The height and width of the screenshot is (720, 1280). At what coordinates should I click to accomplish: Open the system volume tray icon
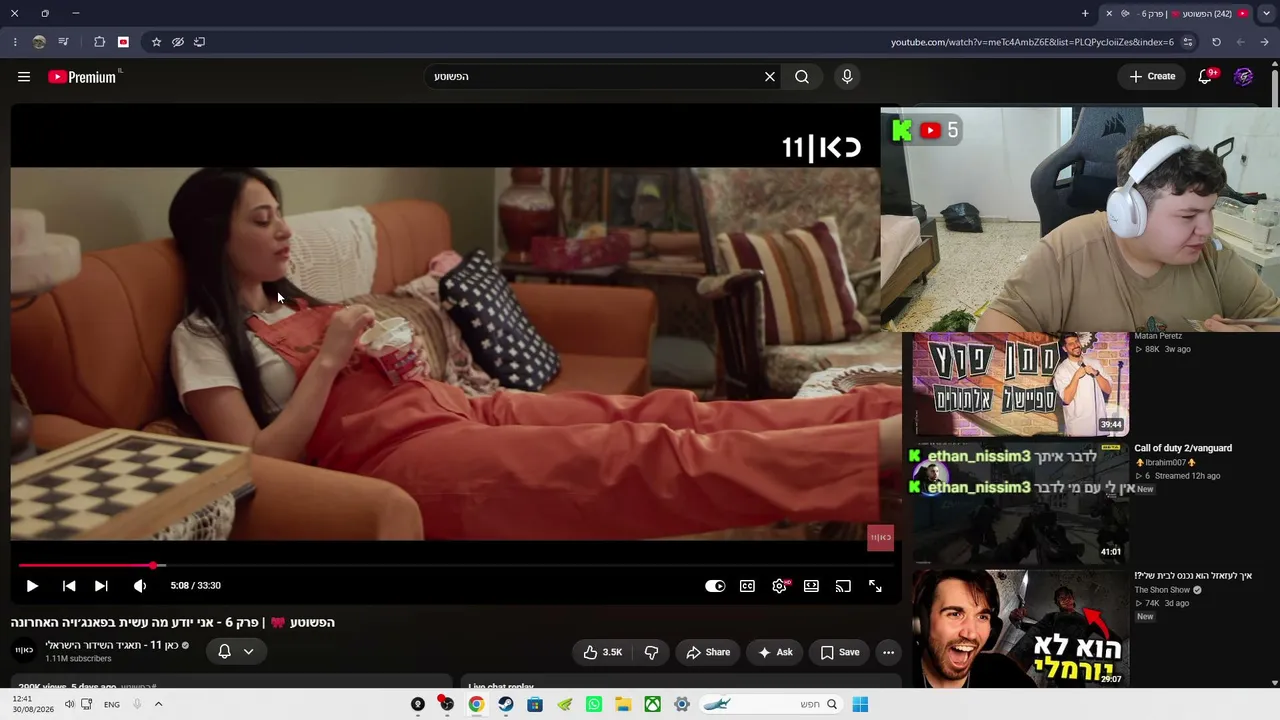tap(69, 704)
